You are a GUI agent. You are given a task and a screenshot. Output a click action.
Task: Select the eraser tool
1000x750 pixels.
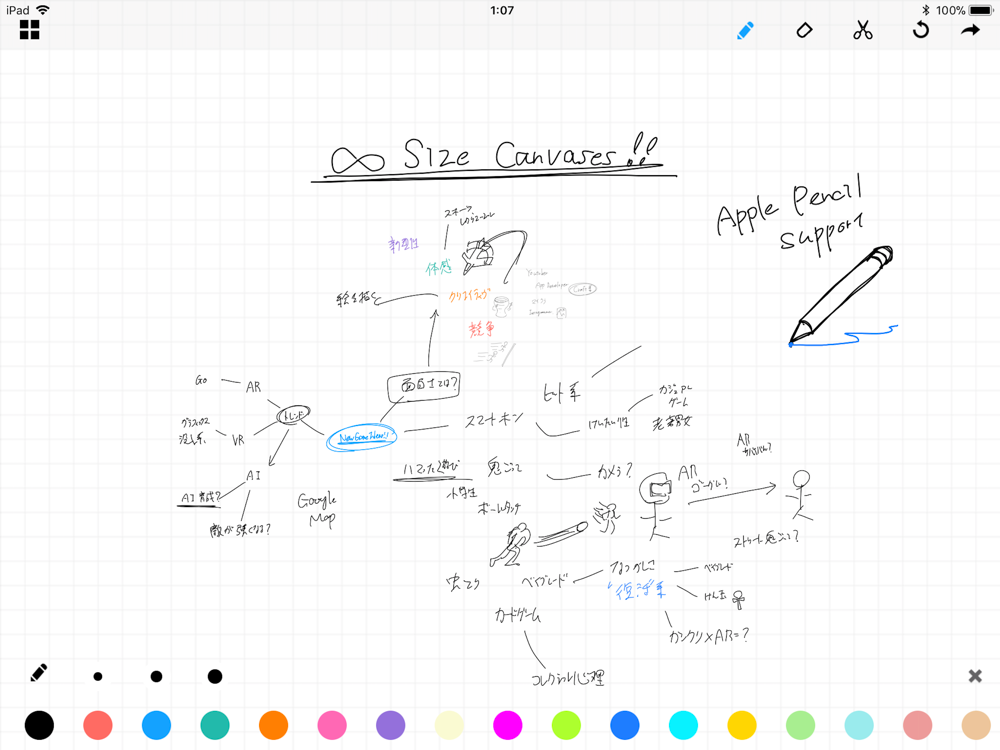click(x=804, y=30)
